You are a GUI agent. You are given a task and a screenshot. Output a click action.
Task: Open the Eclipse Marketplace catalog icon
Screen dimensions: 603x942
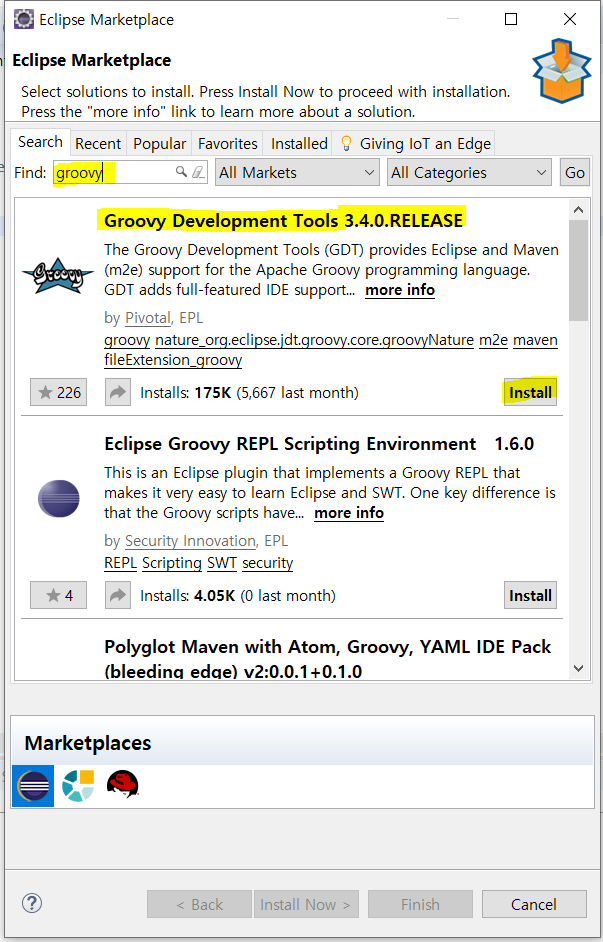33,786
